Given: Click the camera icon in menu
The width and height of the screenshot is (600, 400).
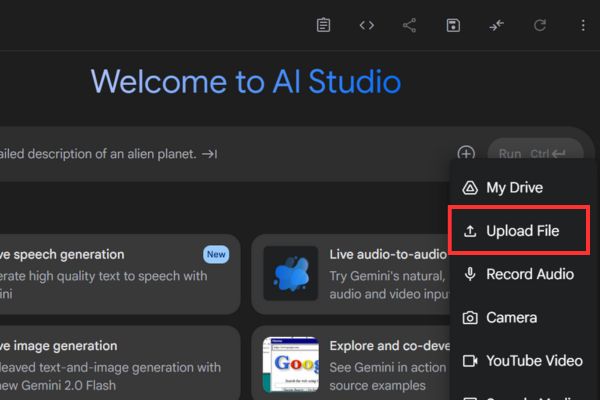Looking at the screenshot, I should pos(470,318).
